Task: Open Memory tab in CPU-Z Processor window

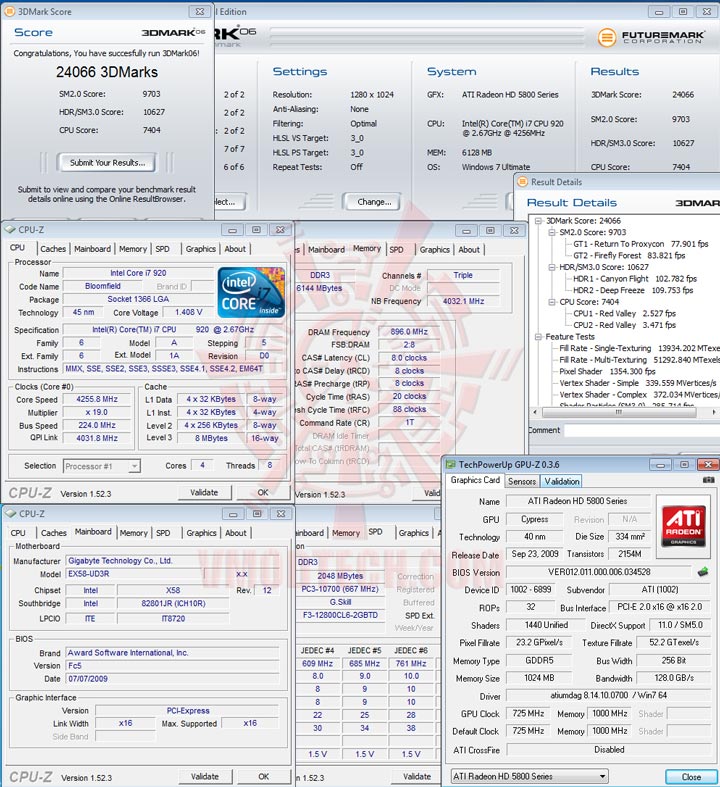Action: click(x=133, y=248)
